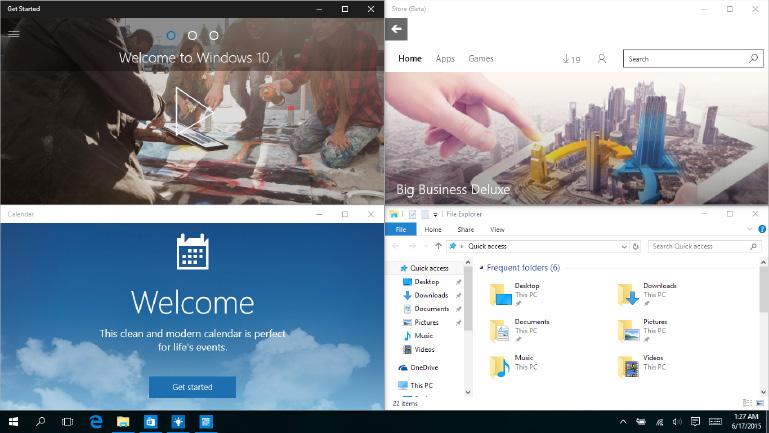Click the magnifier icon in Store search
This screenshot has width=769, height=433.
coord(753,58)
